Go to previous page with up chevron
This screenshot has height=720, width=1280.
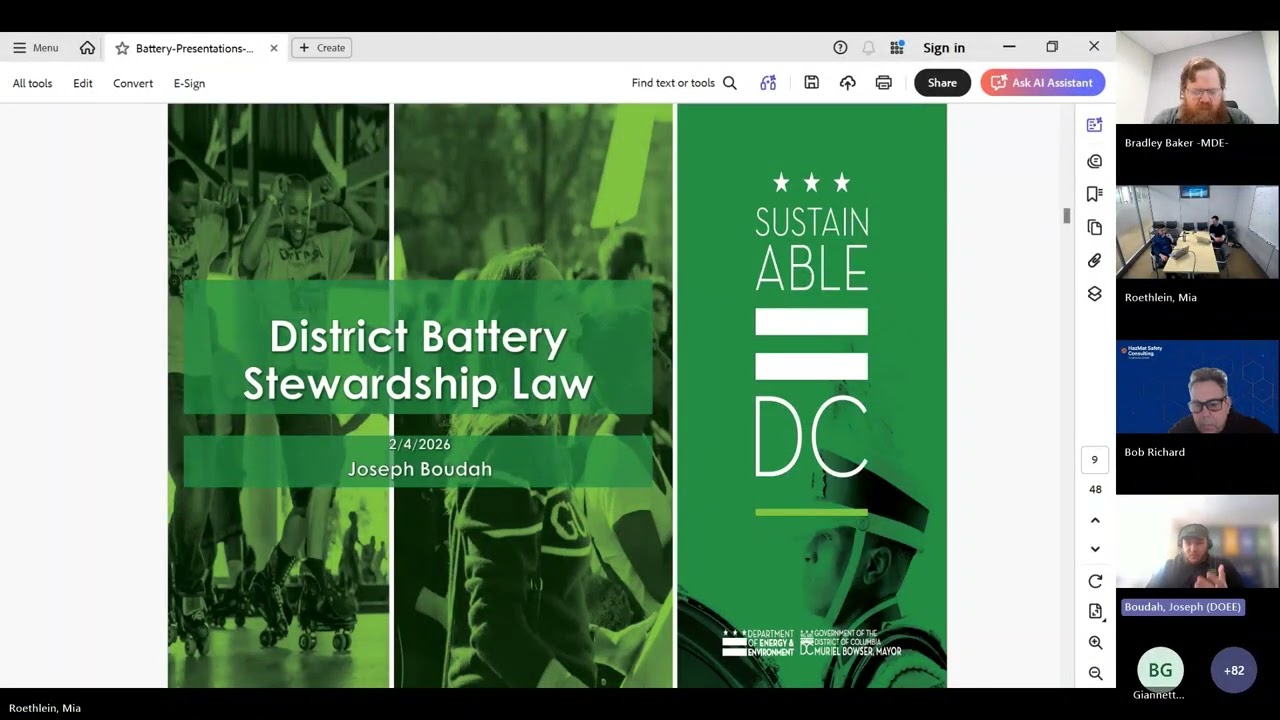(1095, 520)
